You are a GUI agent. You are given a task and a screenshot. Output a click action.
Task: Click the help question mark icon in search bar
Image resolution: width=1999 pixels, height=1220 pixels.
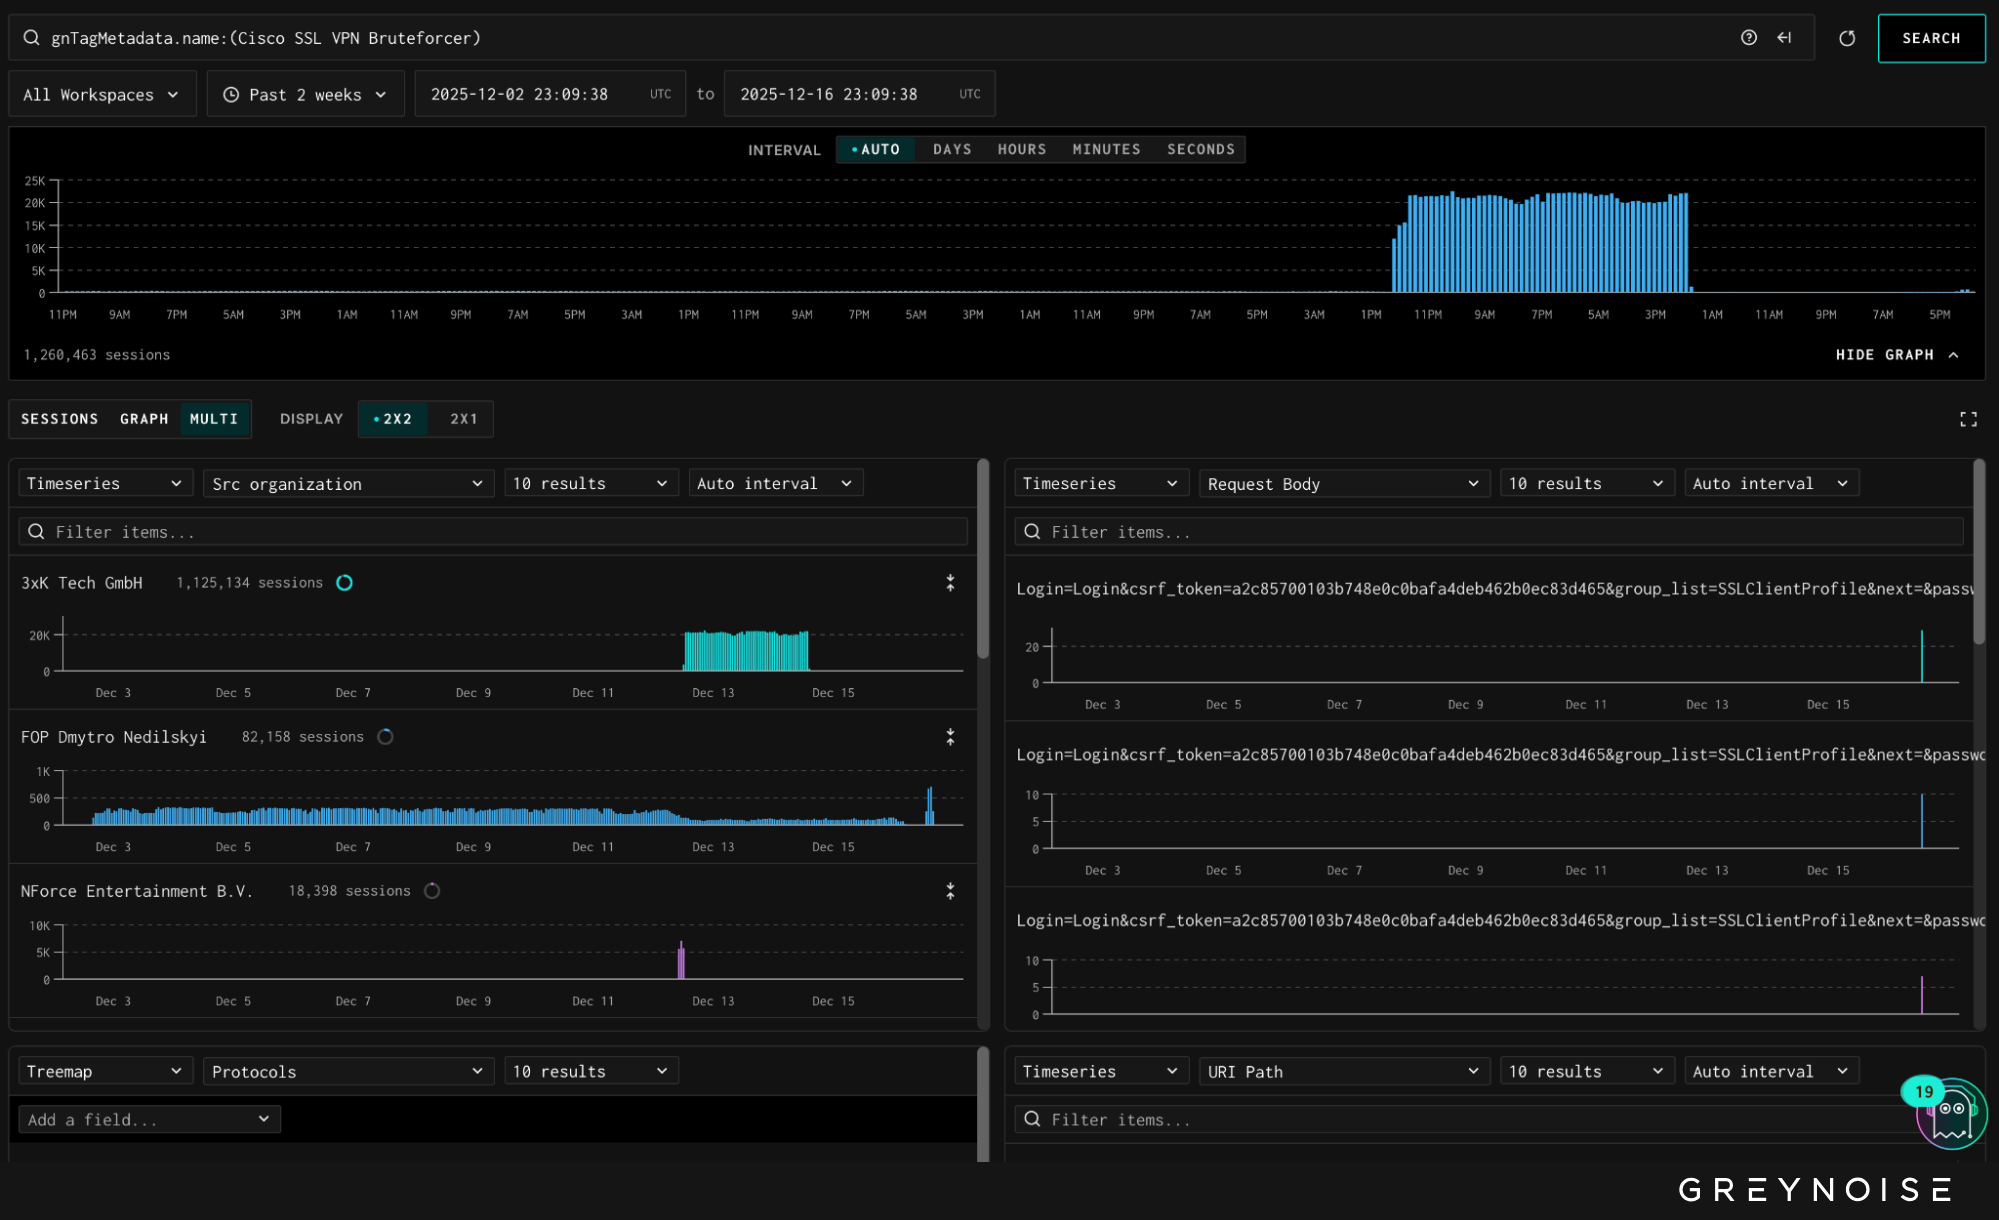point(1748,38)
